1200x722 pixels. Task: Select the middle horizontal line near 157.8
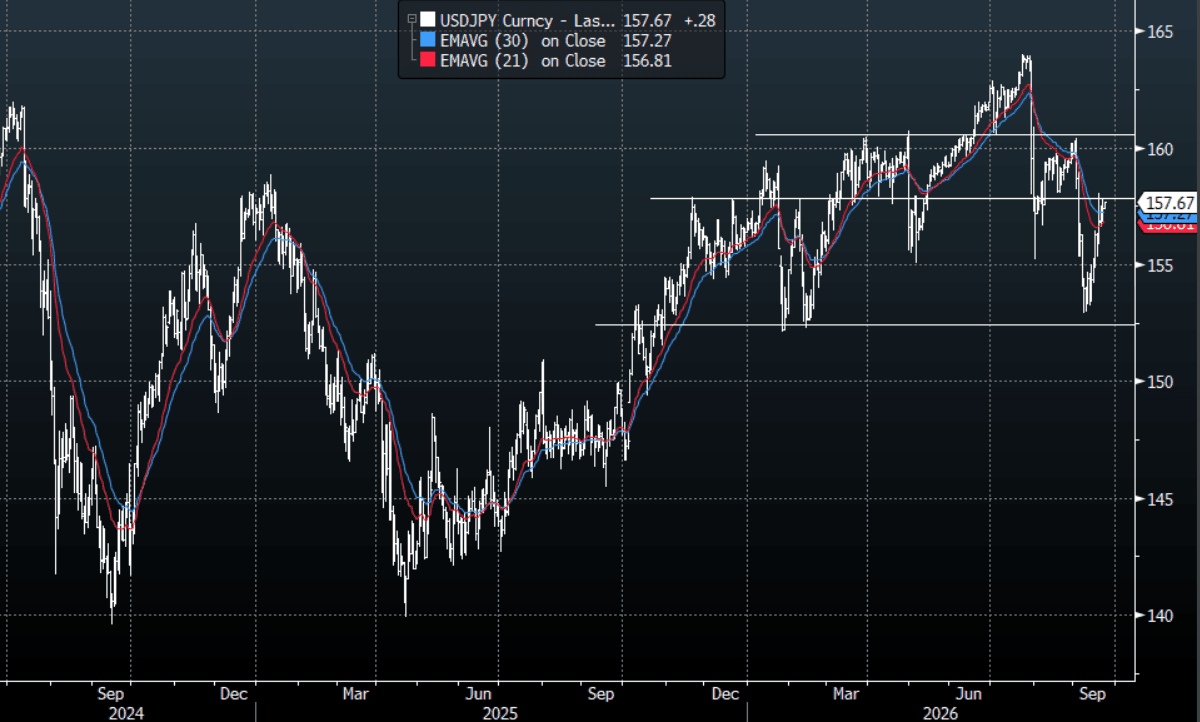point(893,198)
